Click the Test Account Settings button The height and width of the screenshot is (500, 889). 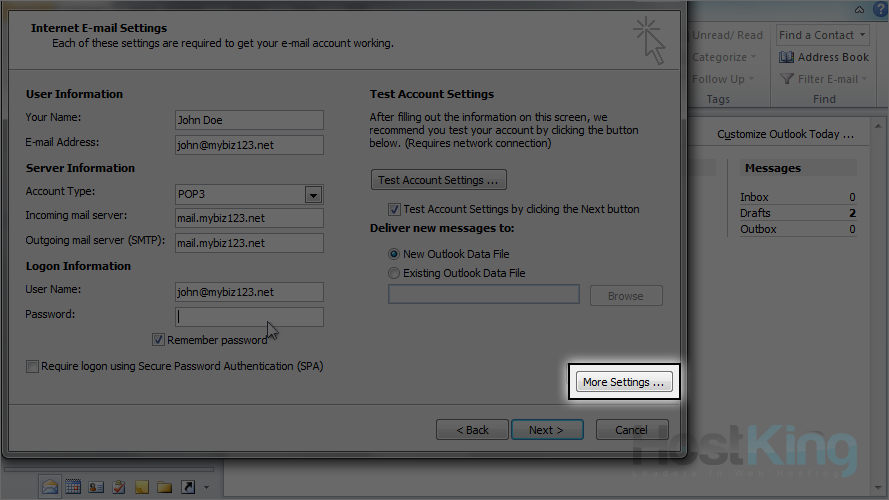[x=438, y=180]
